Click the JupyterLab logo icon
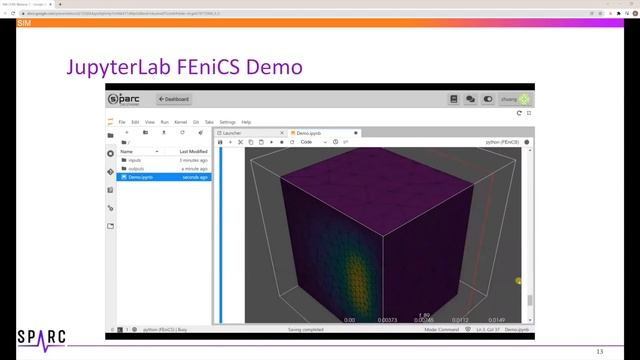The height and width of the screenshot is (360, 640). [x=110, y=122]
